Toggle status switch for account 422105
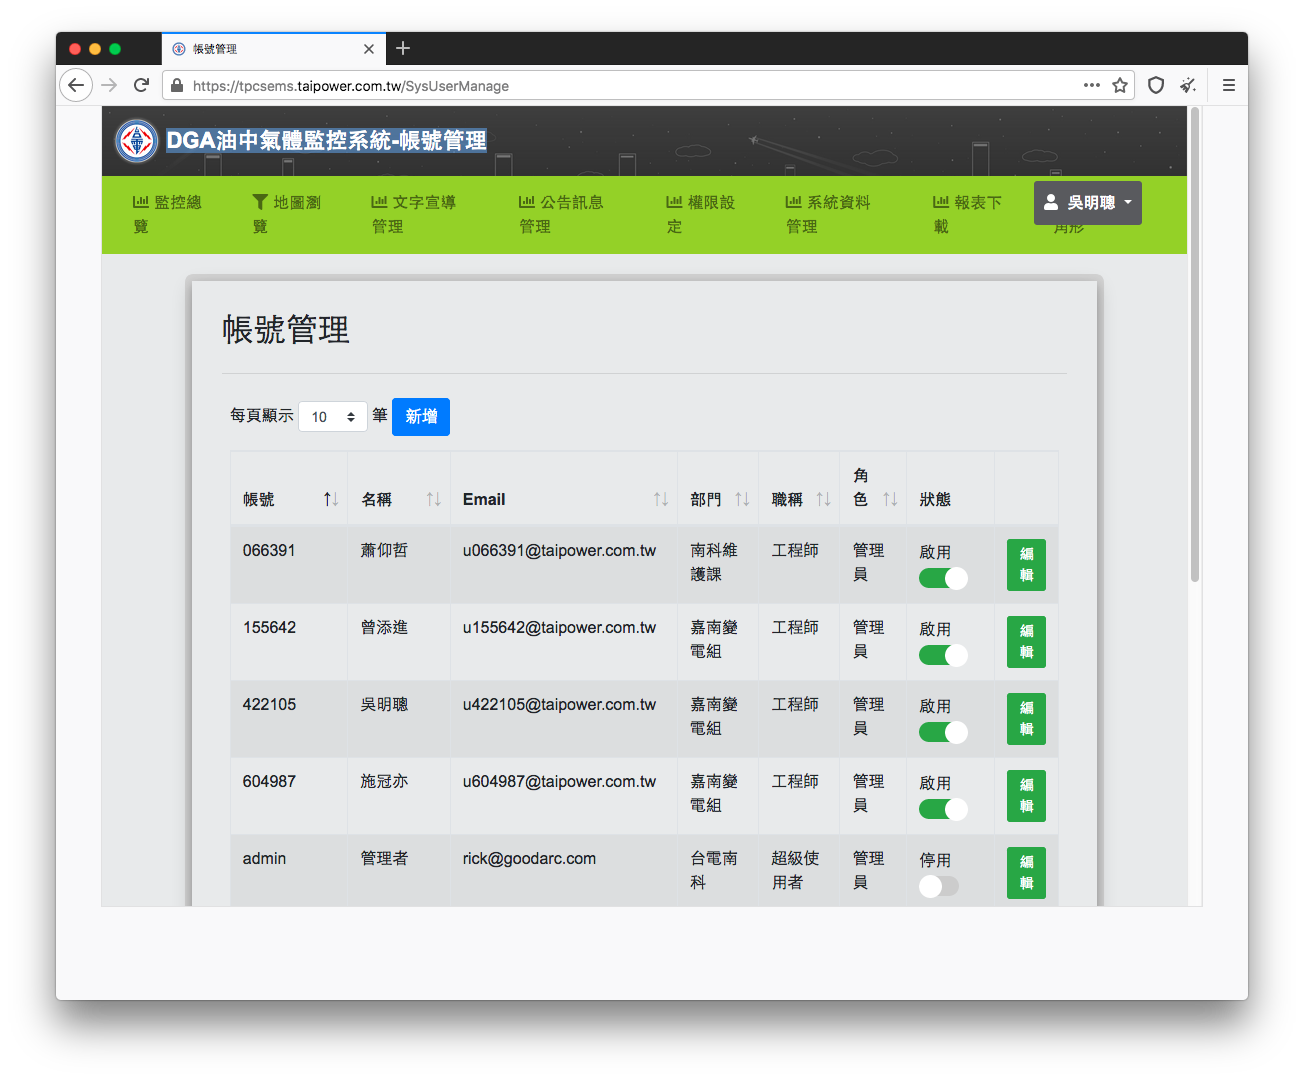The image size is (1304, 1080). click(943, 732)
